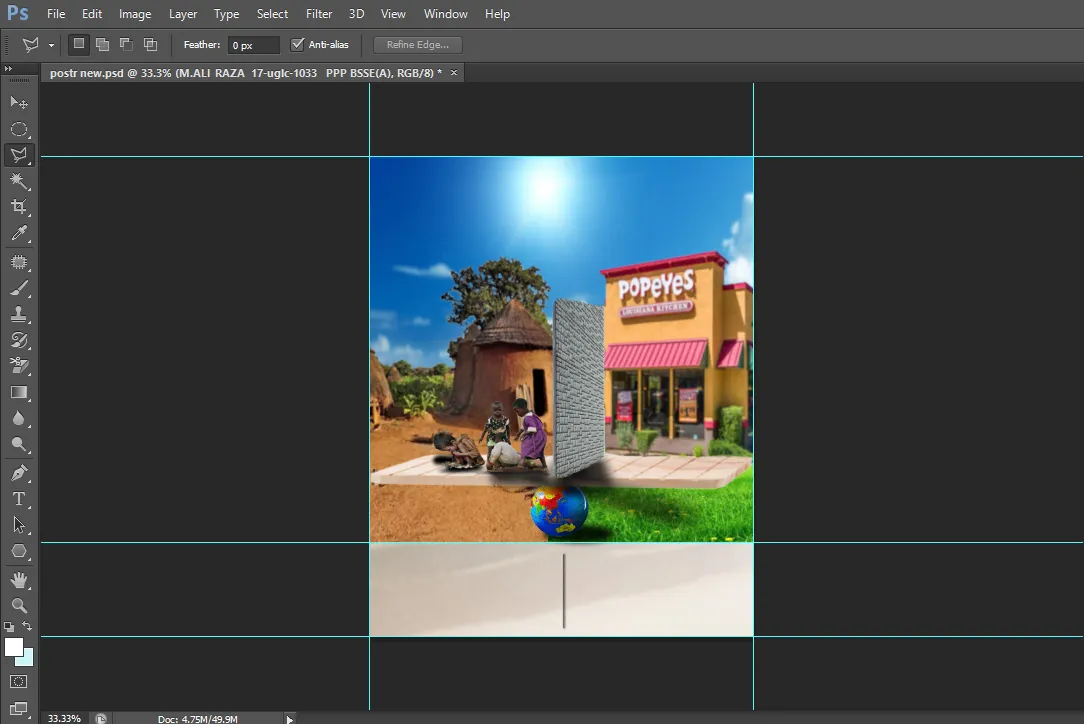The height and width of the screenshot is (724, 1084).
Task: Choose Intersect with selection mode
Action: click(150, 44)
